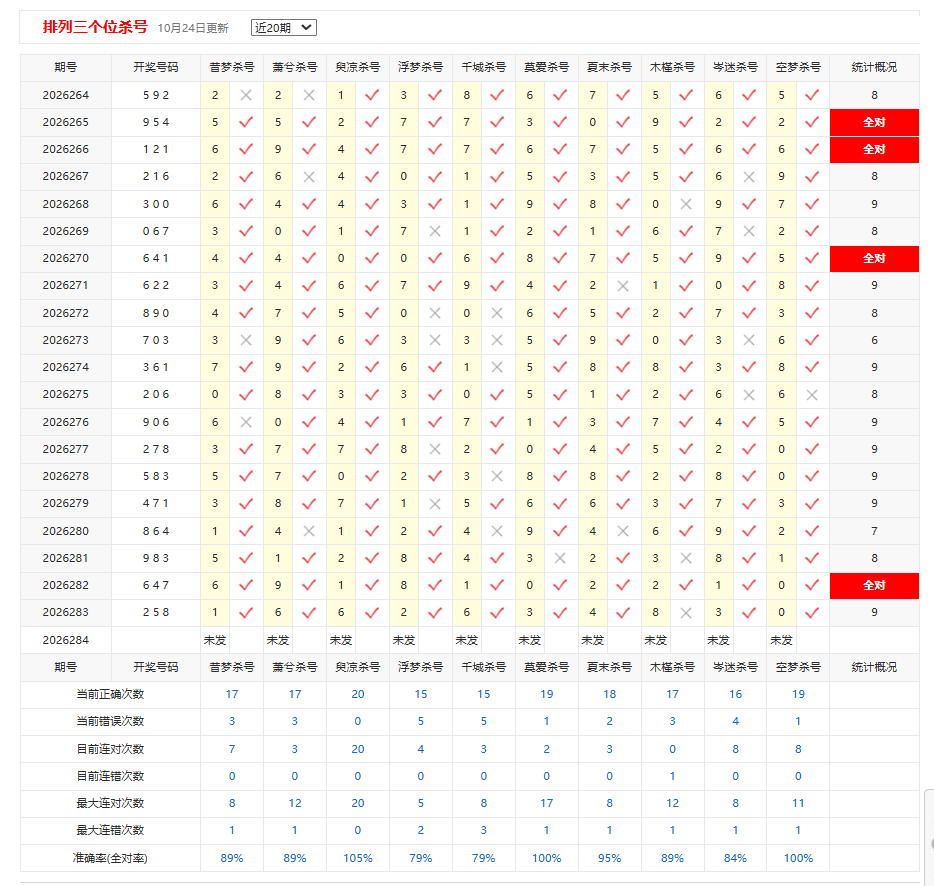Screen dimensions: 934x886
Task: Select the red 全对 badge in row 2026270
Action: click(874, 258)
